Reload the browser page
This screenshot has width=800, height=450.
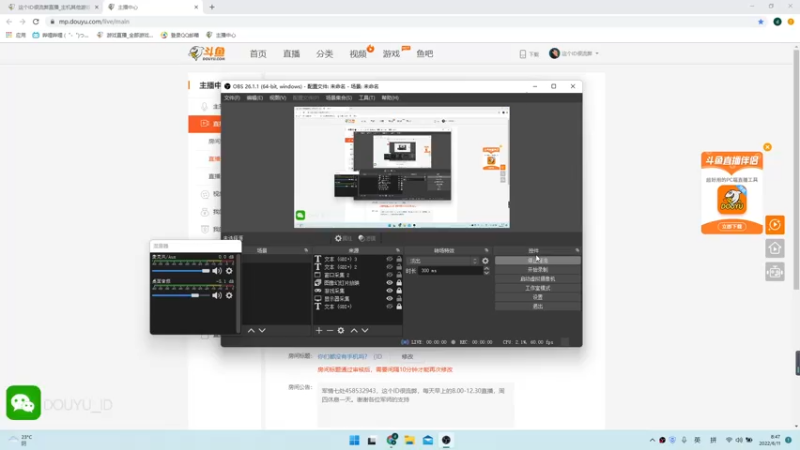(36, 21)
